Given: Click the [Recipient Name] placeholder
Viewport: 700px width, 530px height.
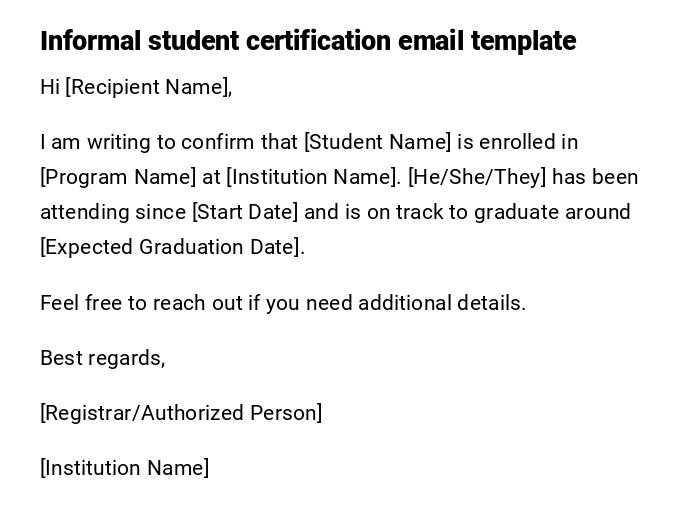Looking at the screenshot, I should pos(148,87).
